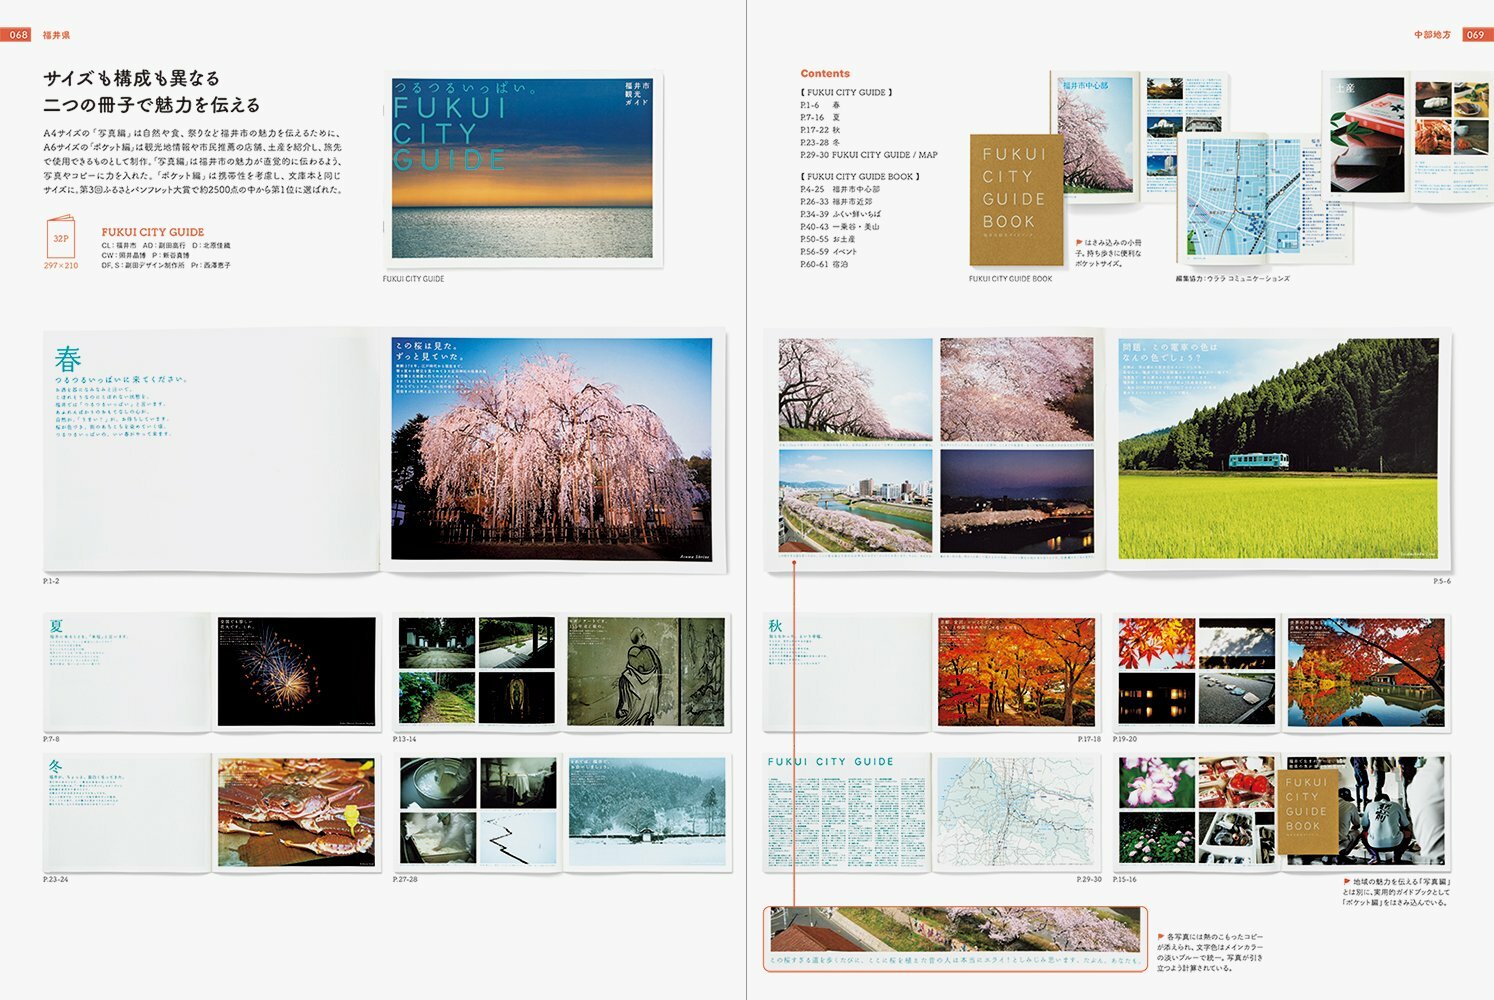The image size is (1494, 1000).
Task: Select the enlarged cherry blossom strip with red border
Action: 955,939
